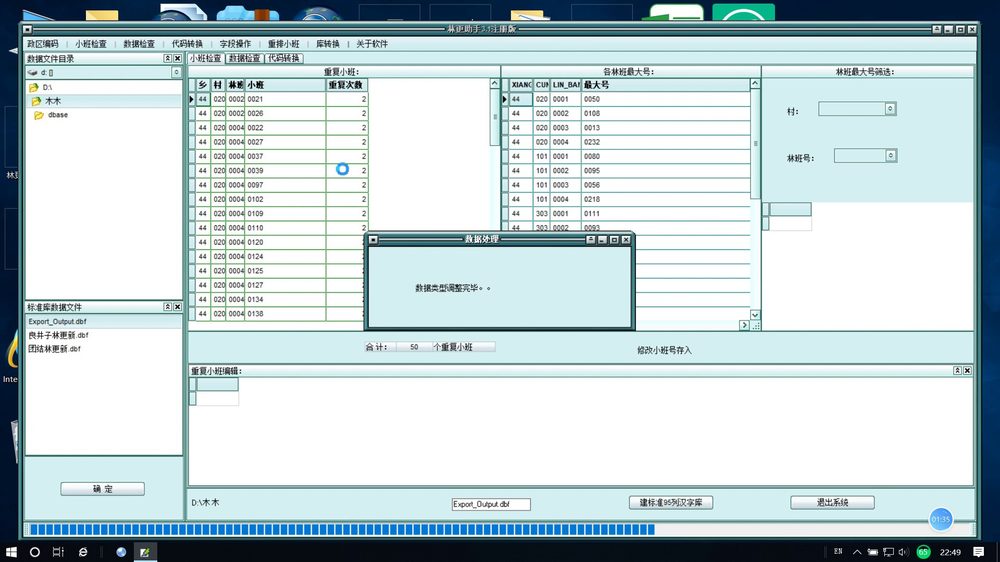Open the 数据检查 menu in menu bar
This screenshot has width=1000, height=562.
click(139, 44)
